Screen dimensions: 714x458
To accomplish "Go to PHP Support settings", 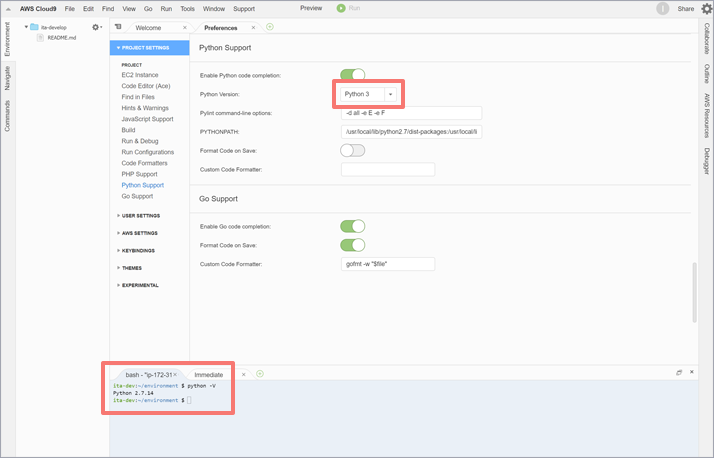I will pyautogui.click(x=139, y=174).
